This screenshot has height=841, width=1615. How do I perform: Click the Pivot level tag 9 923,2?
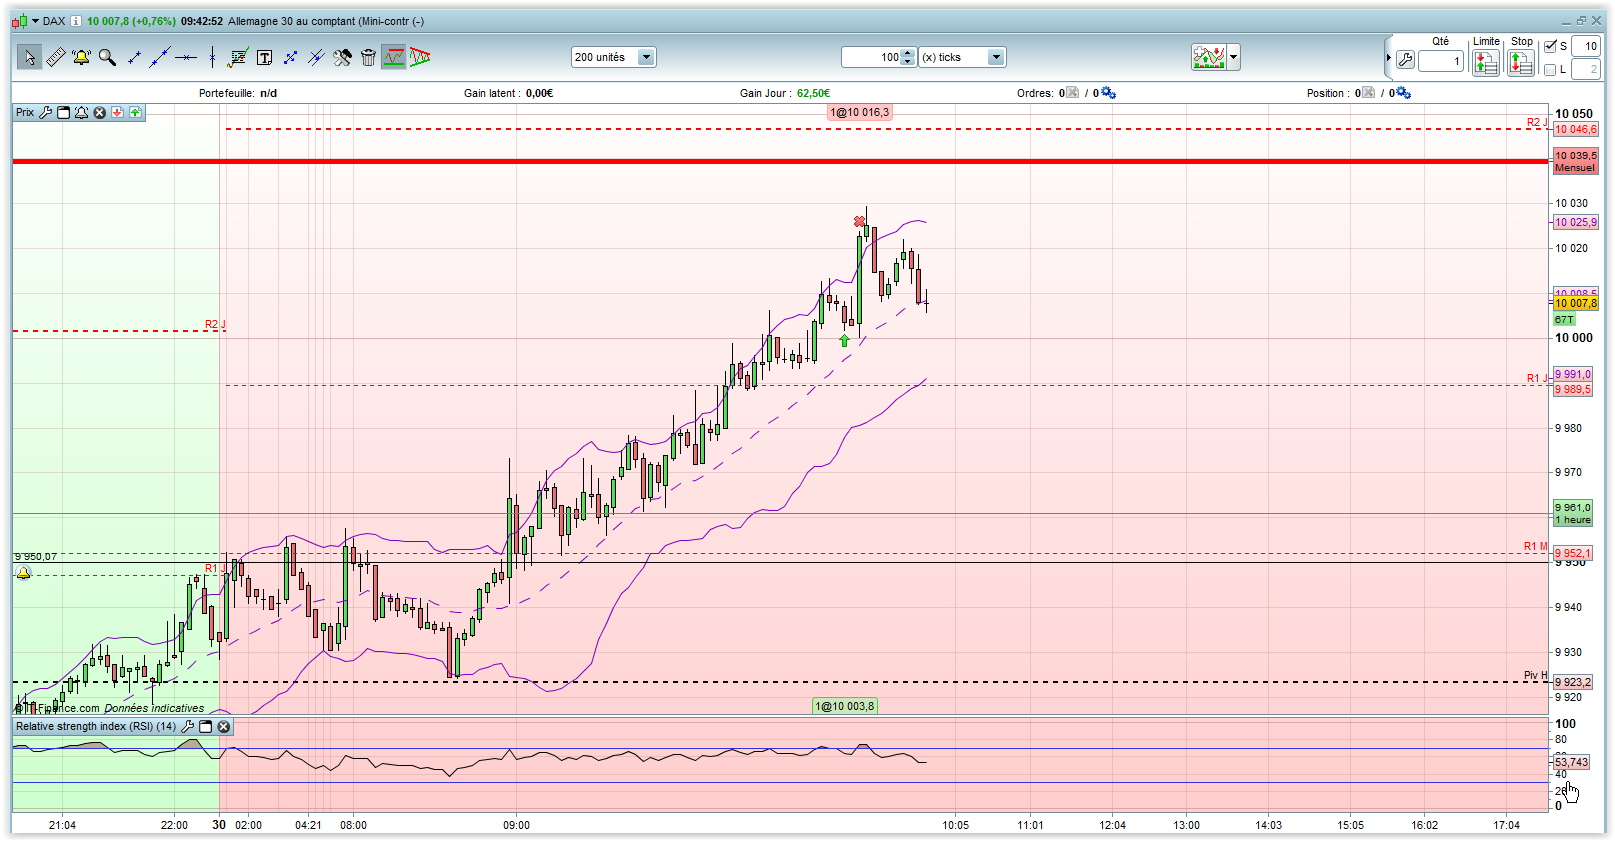(1573, 682)
